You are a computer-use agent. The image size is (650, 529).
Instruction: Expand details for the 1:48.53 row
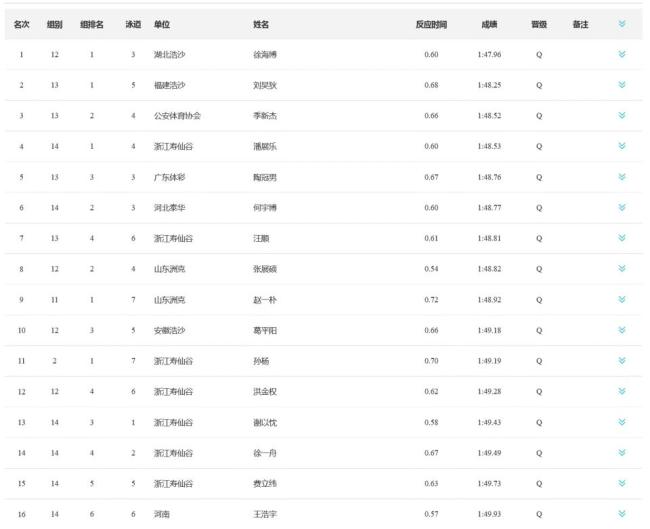(622, 146)
